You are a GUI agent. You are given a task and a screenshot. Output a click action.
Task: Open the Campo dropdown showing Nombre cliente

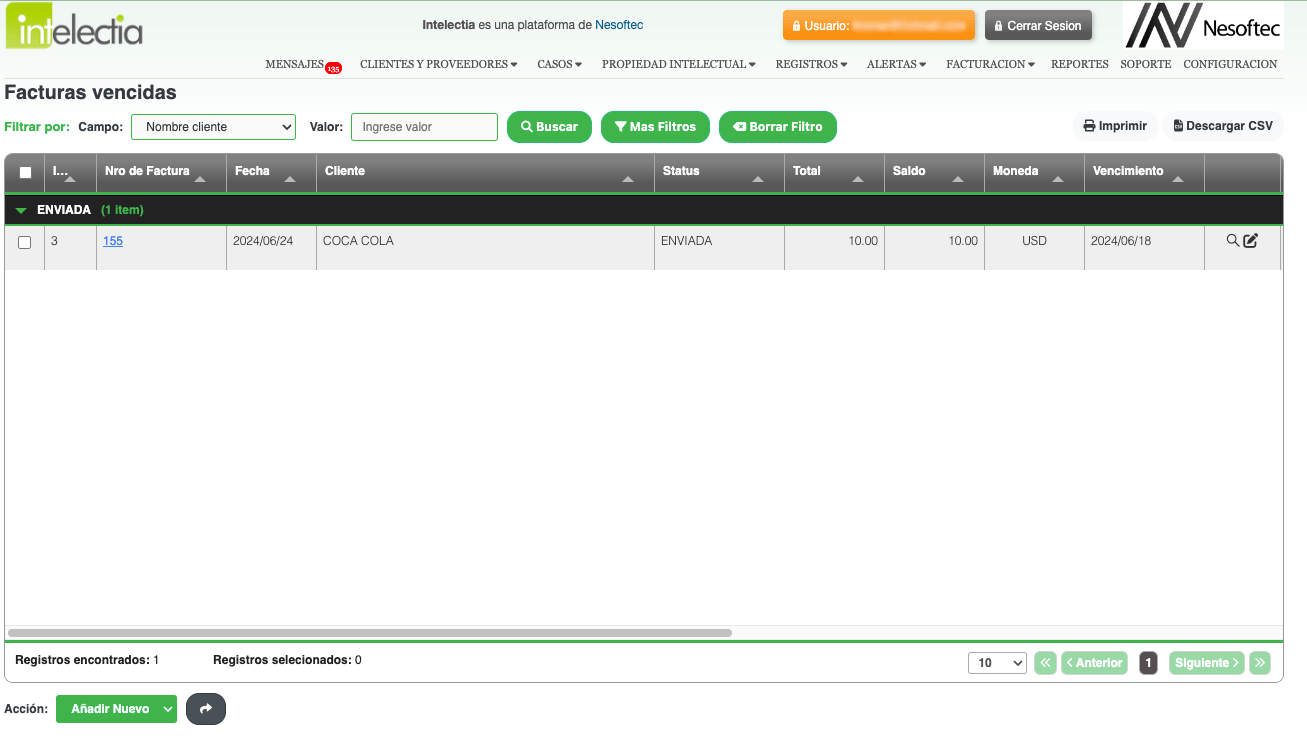point(214,127)
